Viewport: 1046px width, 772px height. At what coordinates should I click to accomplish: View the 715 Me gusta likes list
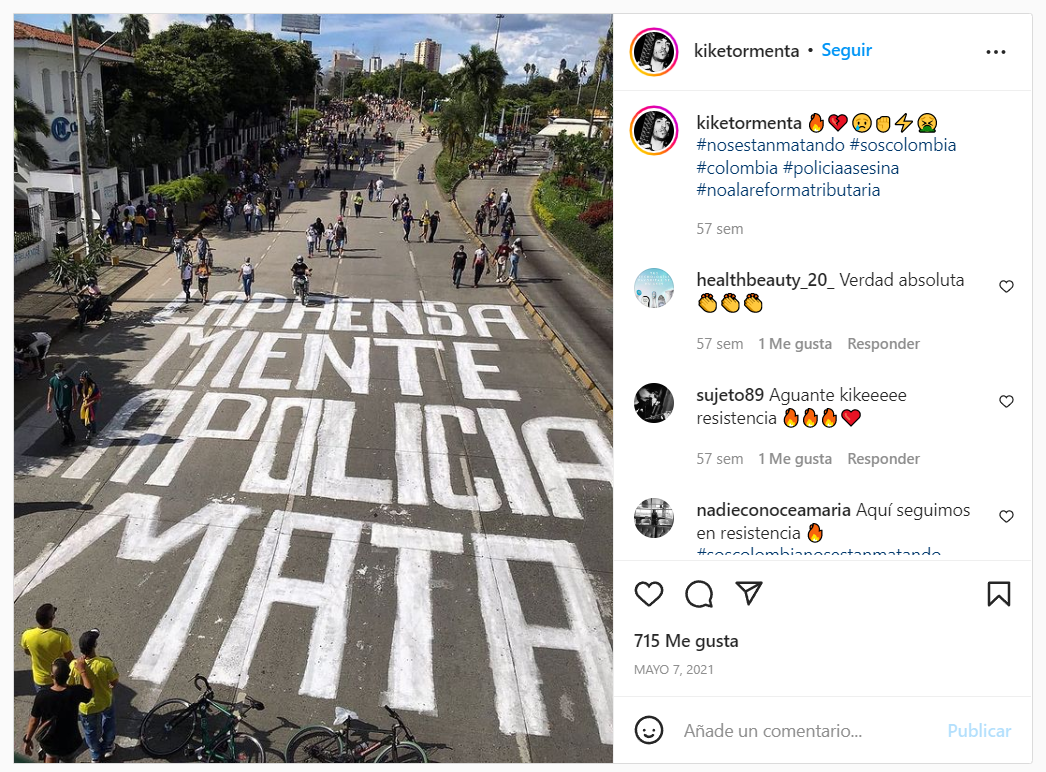tap(686, 641)
